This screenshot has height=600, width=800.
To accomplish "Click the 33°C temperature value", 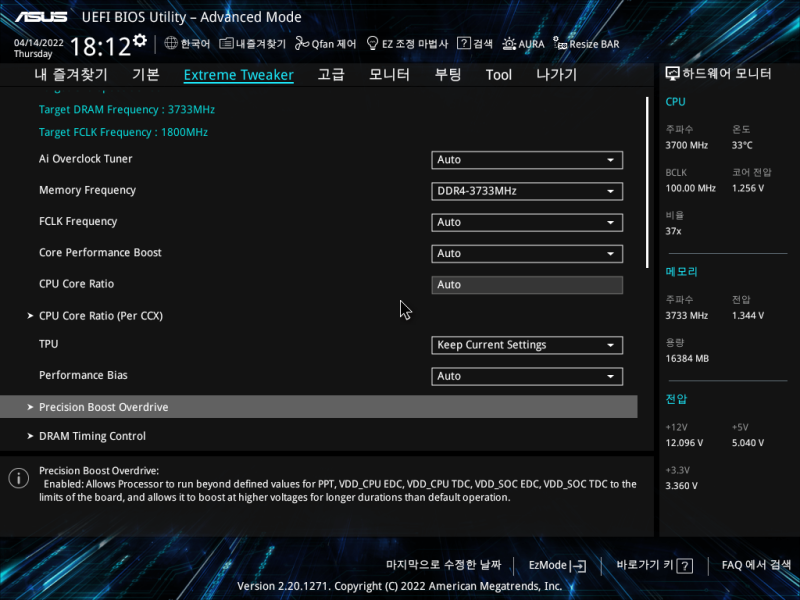I will [x=742, y=145].
